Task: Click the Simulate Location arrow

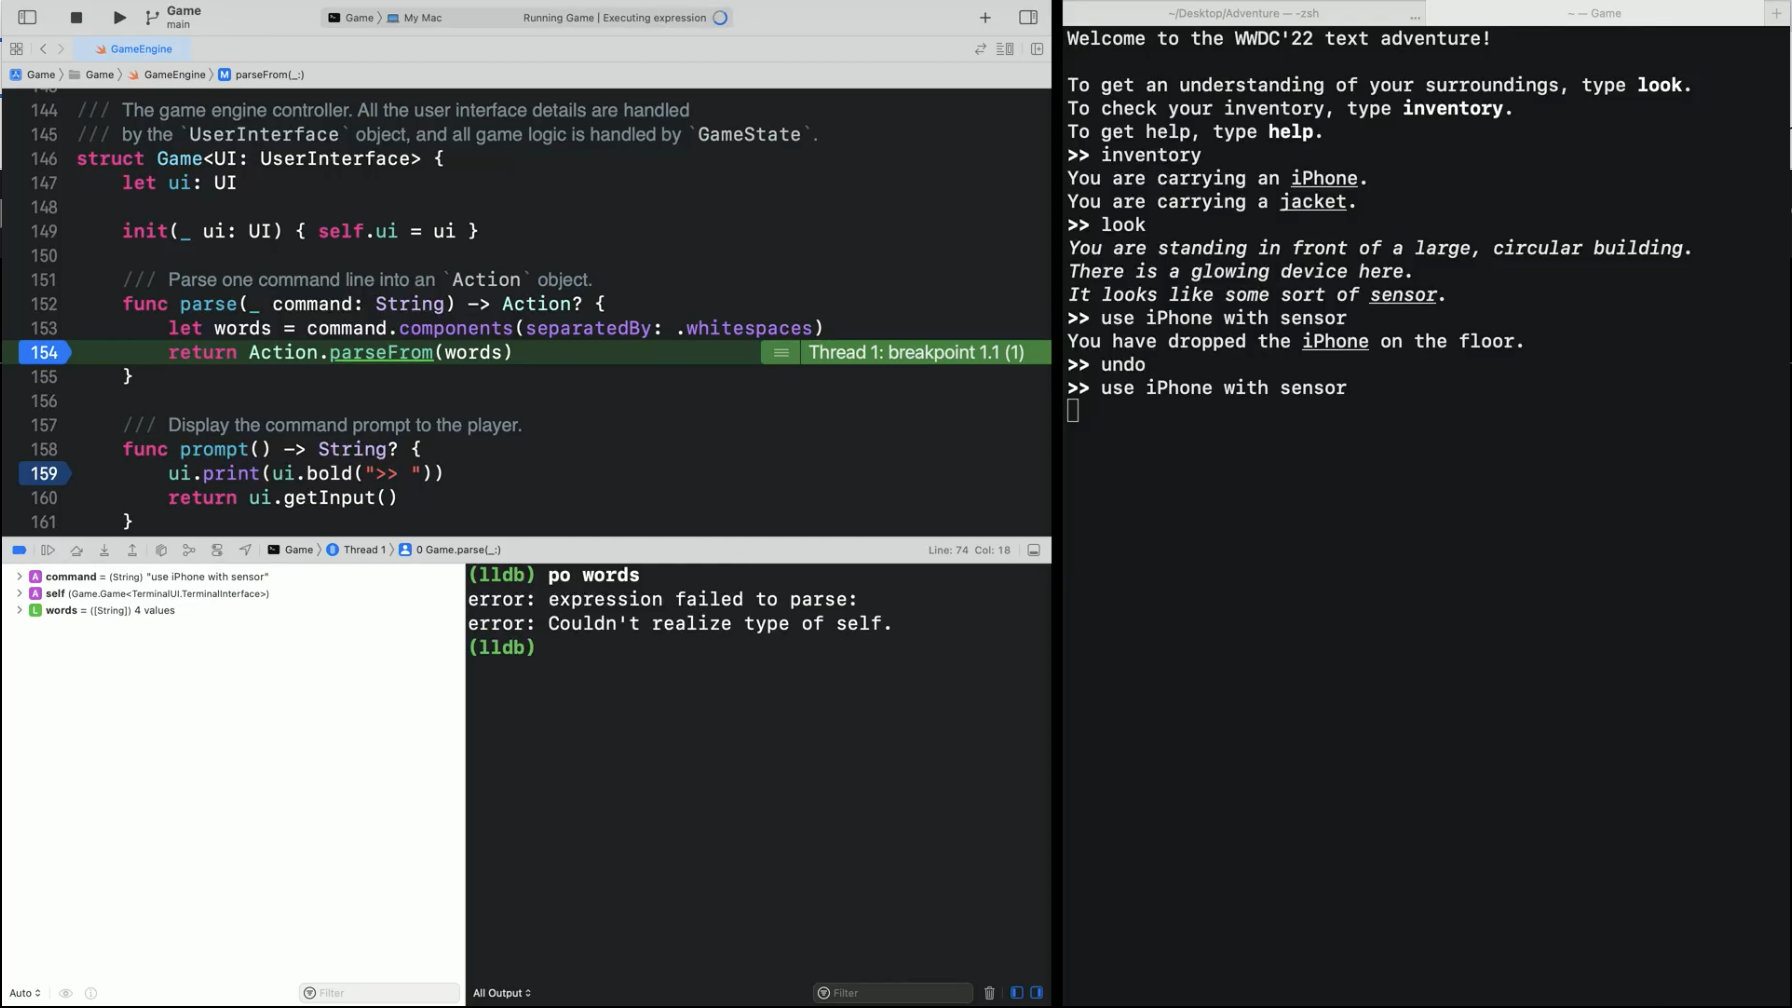Action: click(245, 550)
